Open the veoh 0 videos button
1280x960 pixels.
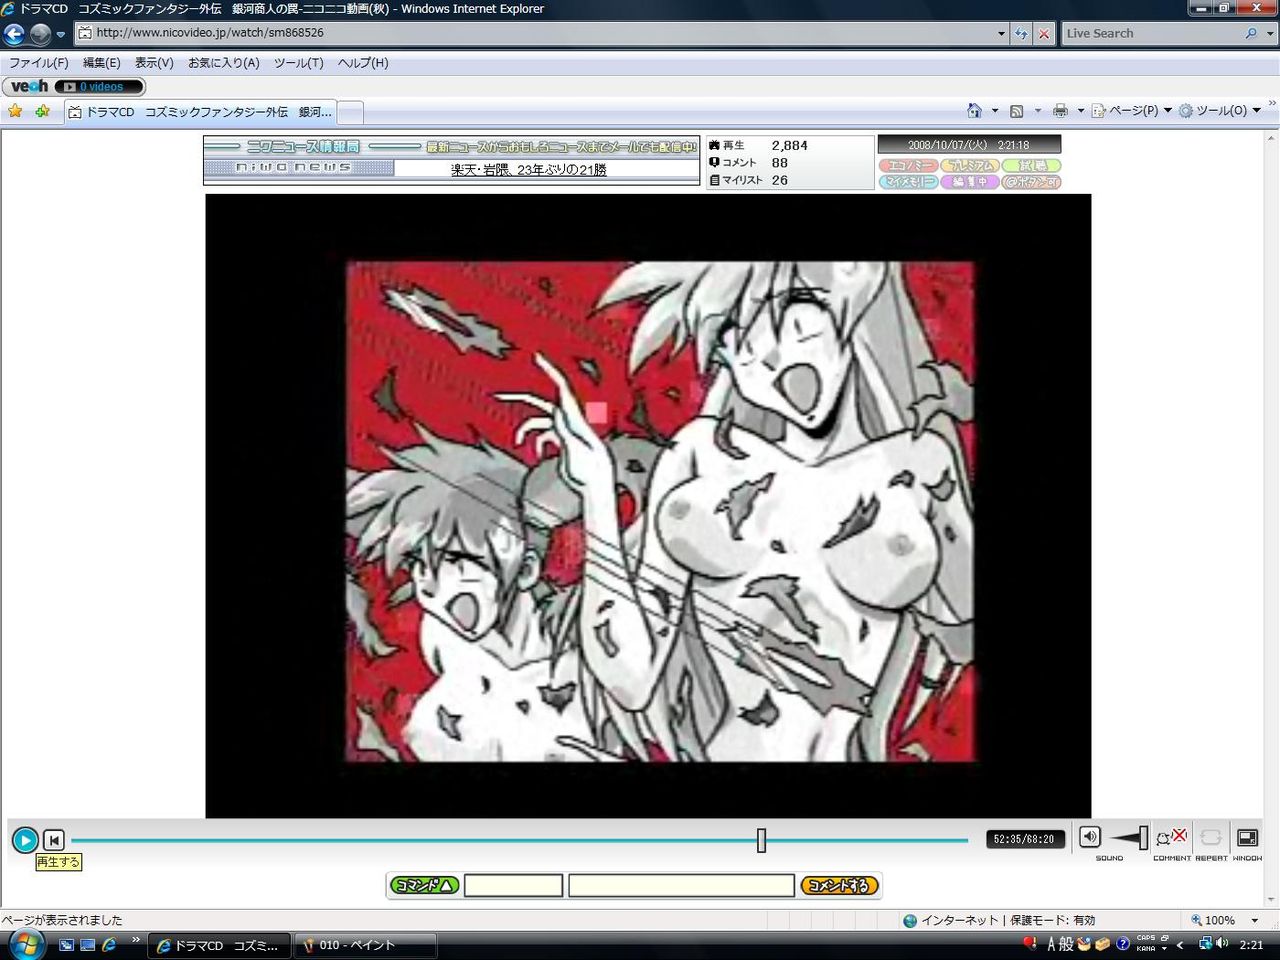[99, 87]
